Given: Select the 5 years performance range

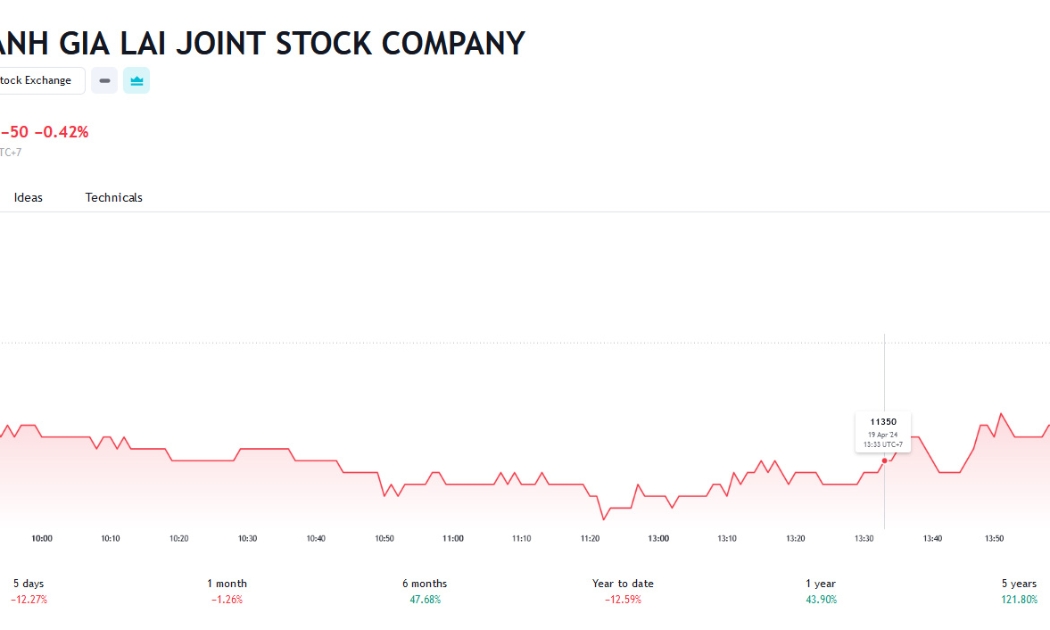Looking at the screenshot, I should [1019, 591].
